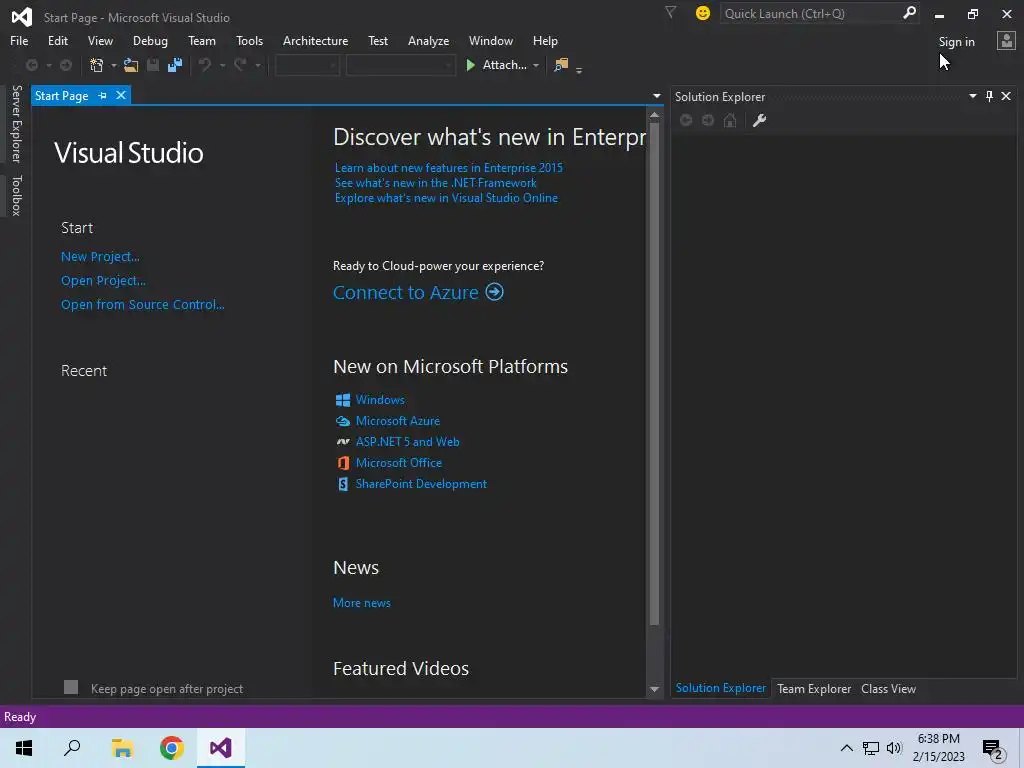Open the Solution Configurations combo box

[x=307, y=65]
